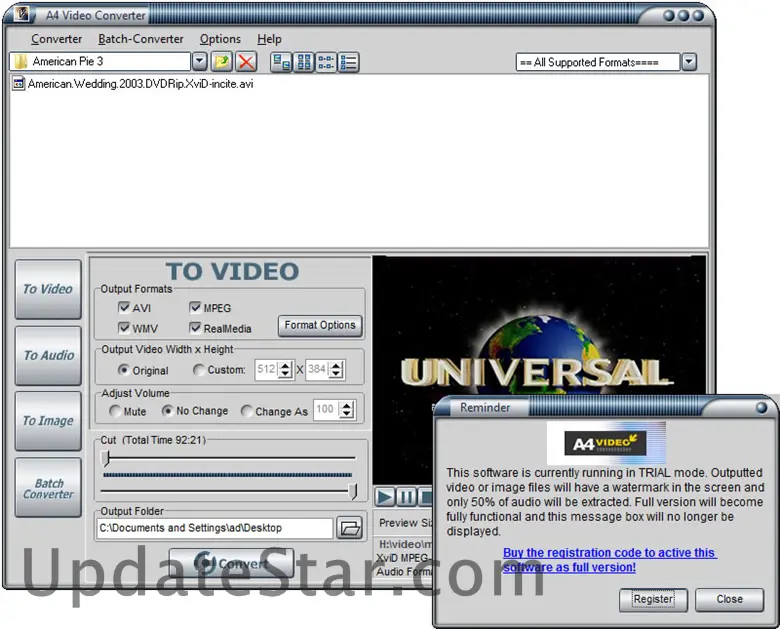Click the cut end slider handle
The image size is (780, 629).
tap(353, 491)
